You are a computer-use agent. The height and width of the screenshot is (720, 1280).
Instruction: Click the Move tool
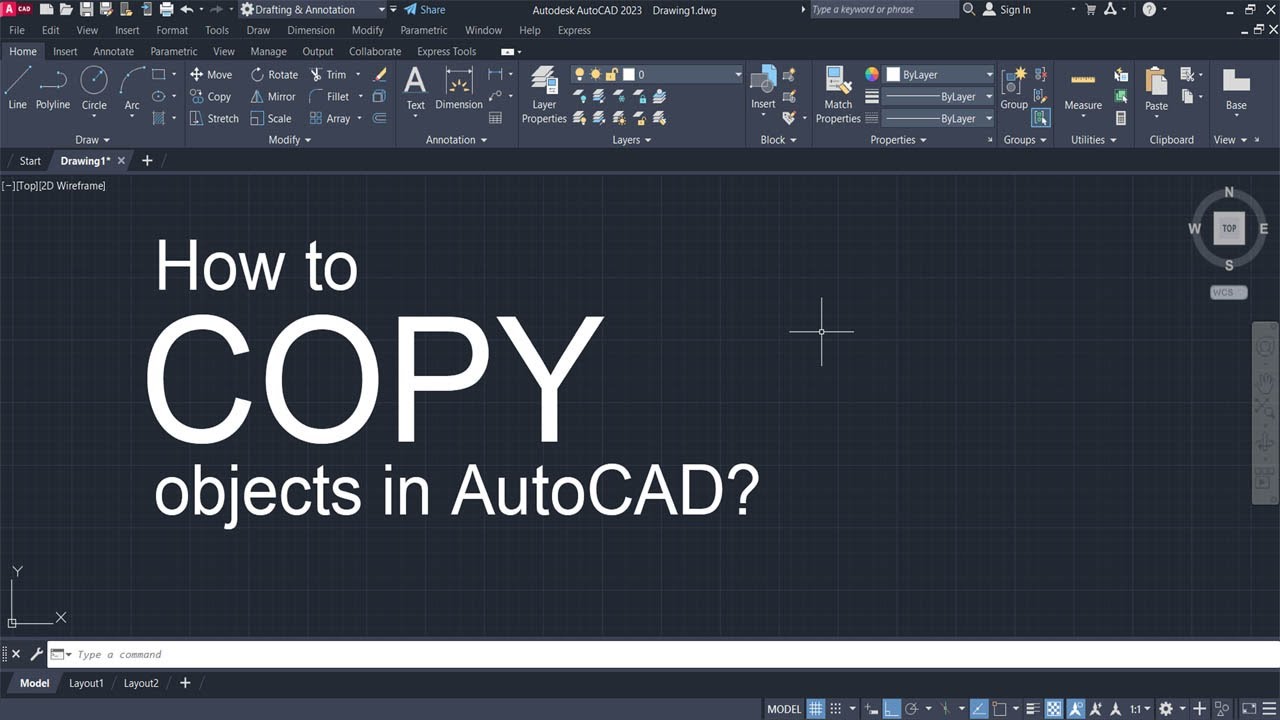(x=210, y=75)
